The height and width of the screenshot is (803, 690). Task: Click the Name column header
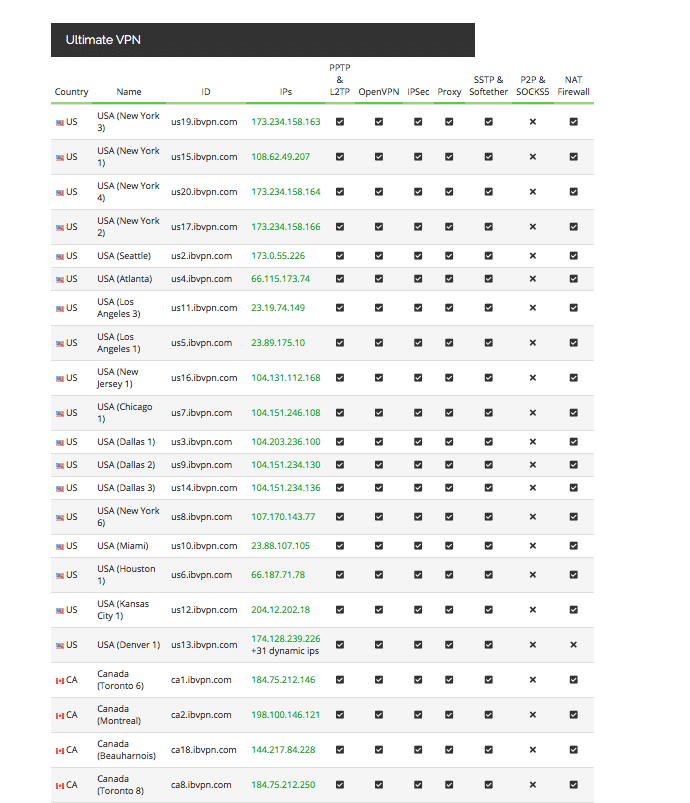tap(129, 92)
